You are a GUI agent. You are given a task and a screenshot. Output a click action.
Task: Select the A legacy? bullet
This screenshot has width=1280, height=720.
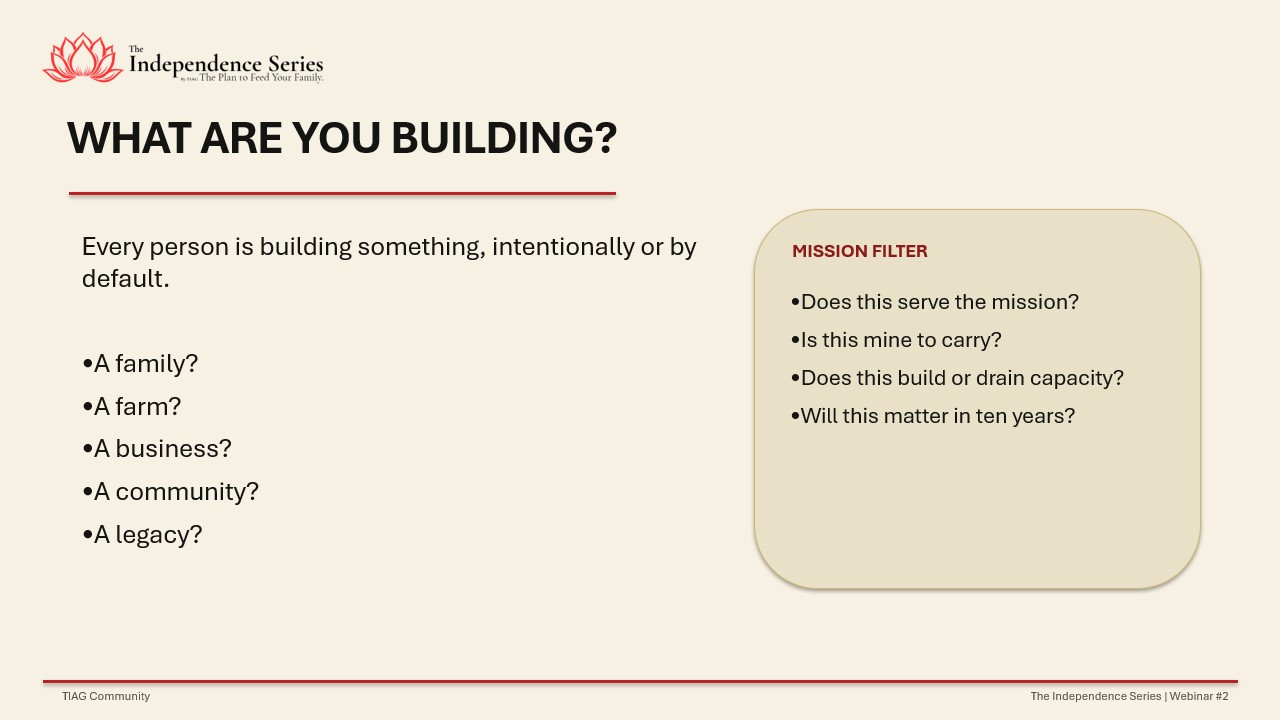142,535
